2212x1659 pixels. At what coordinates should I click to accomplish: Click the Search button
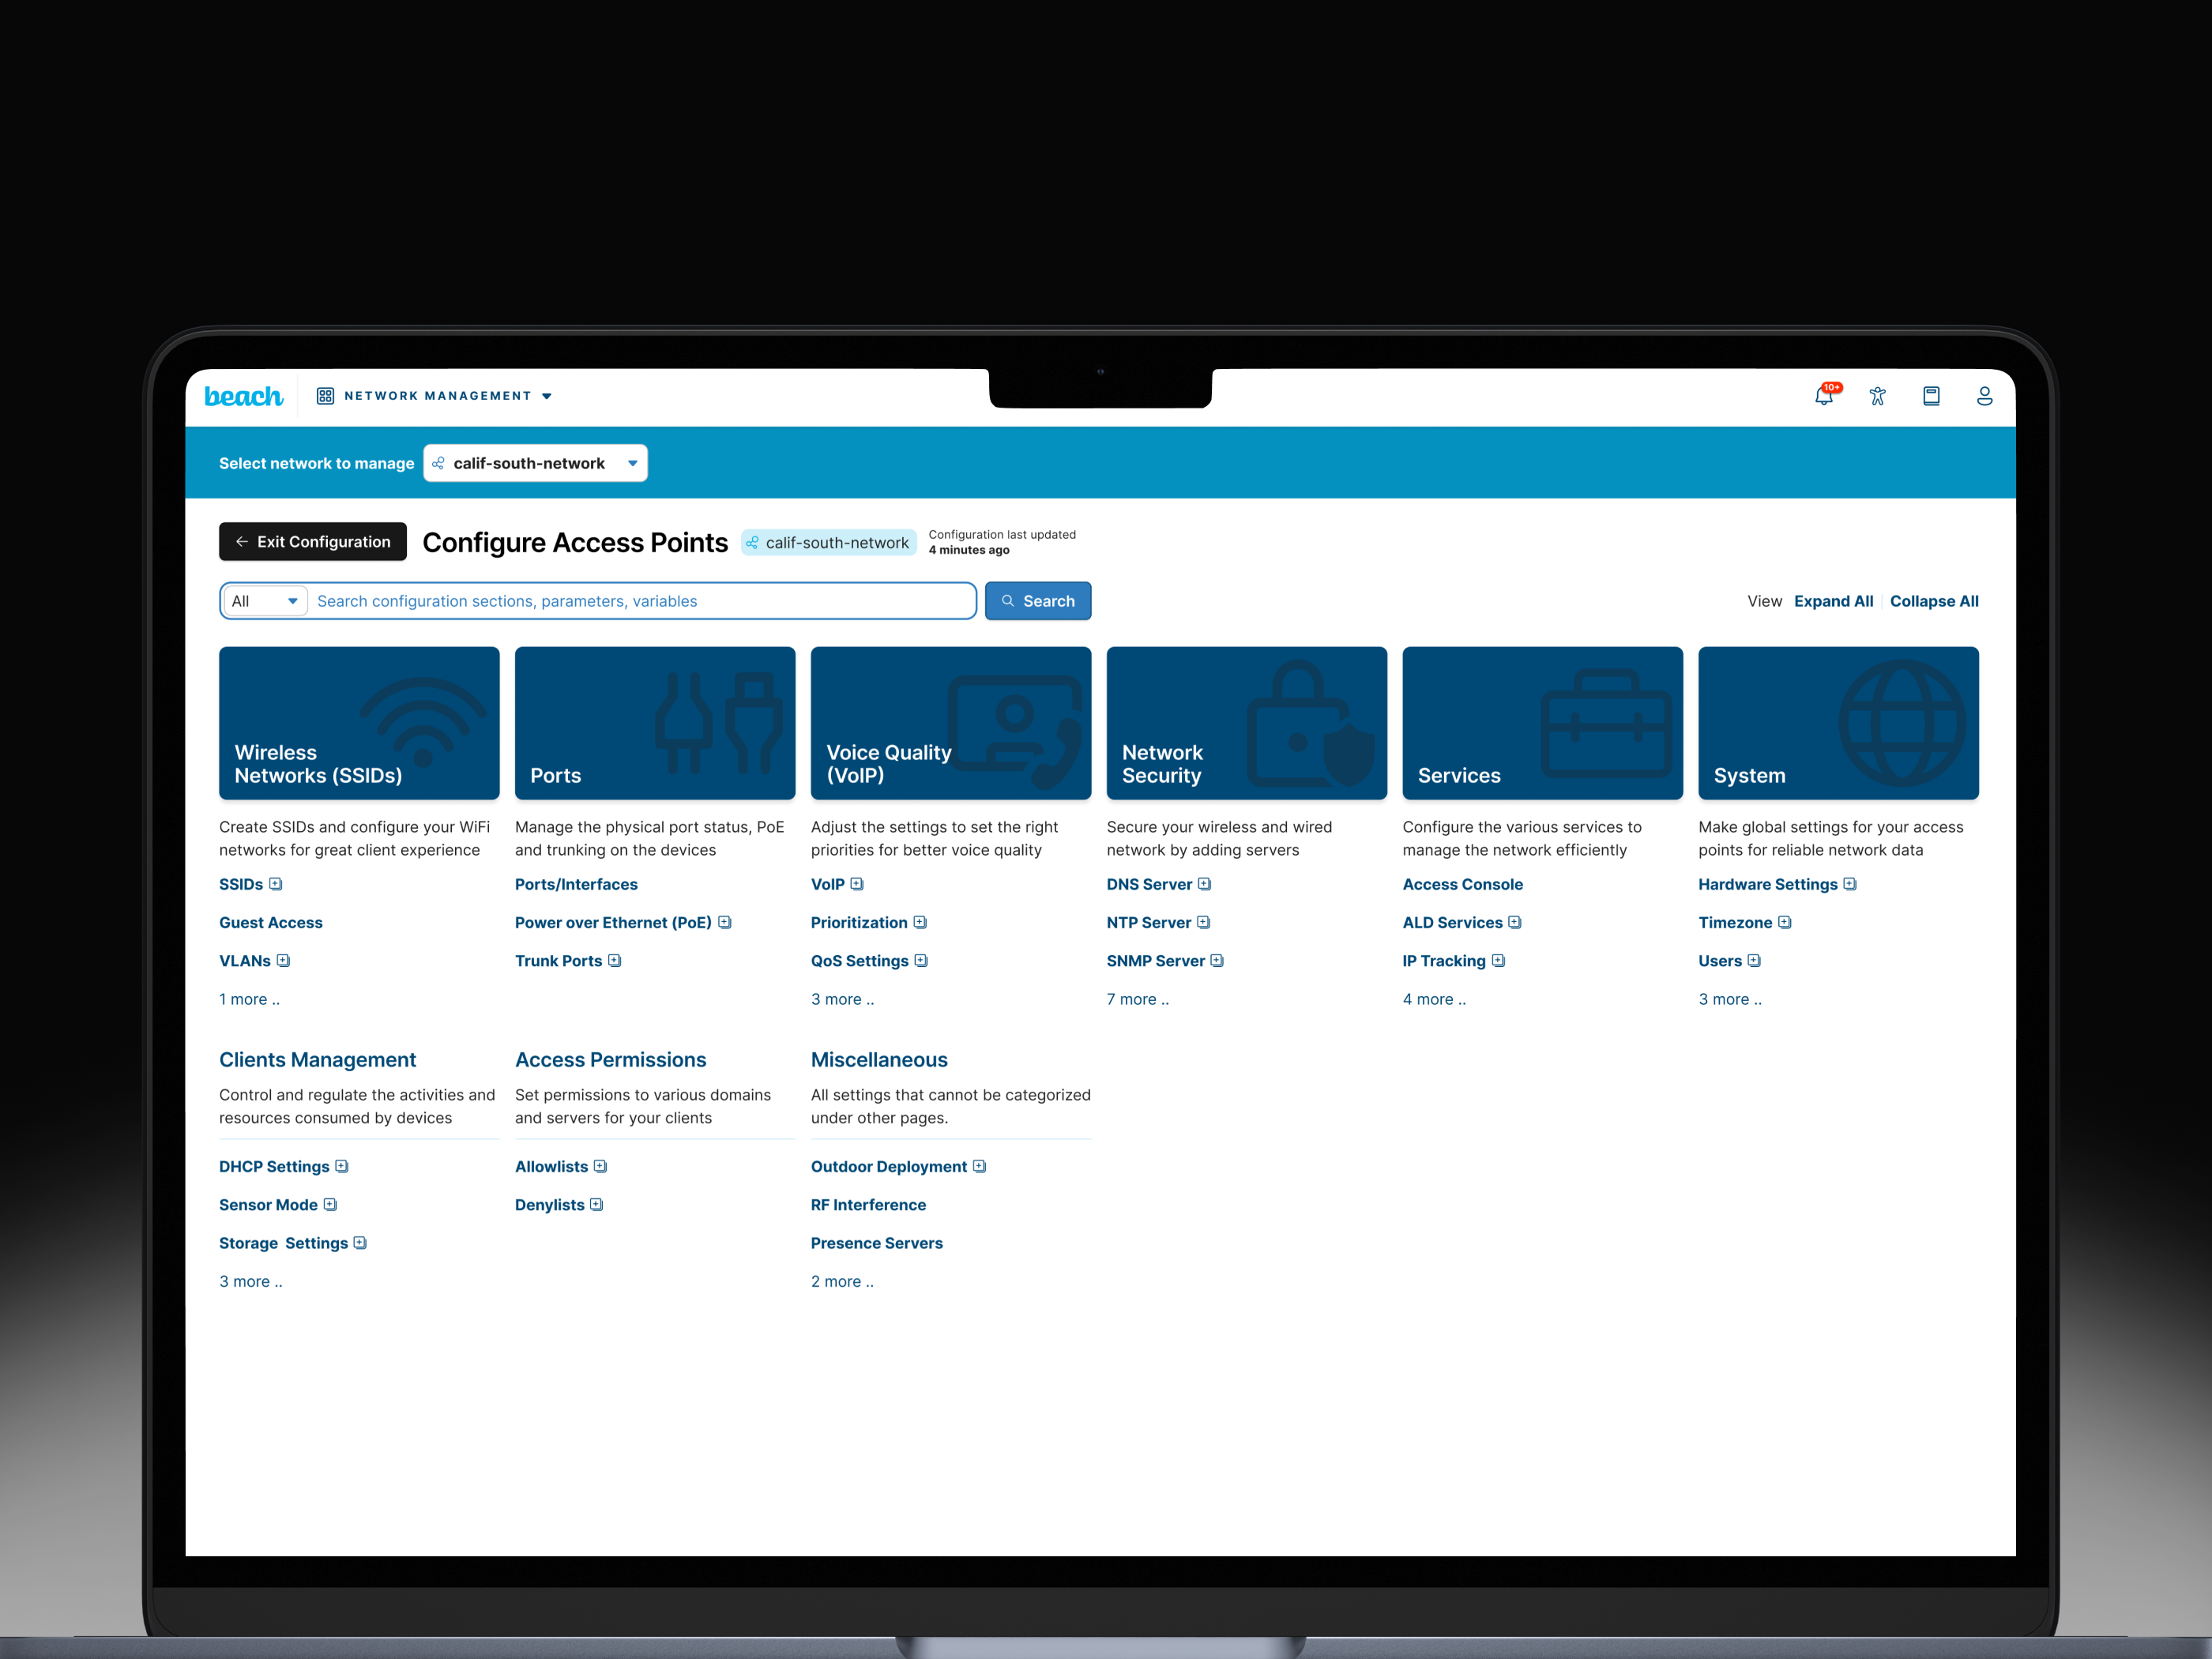[1038, 600]
